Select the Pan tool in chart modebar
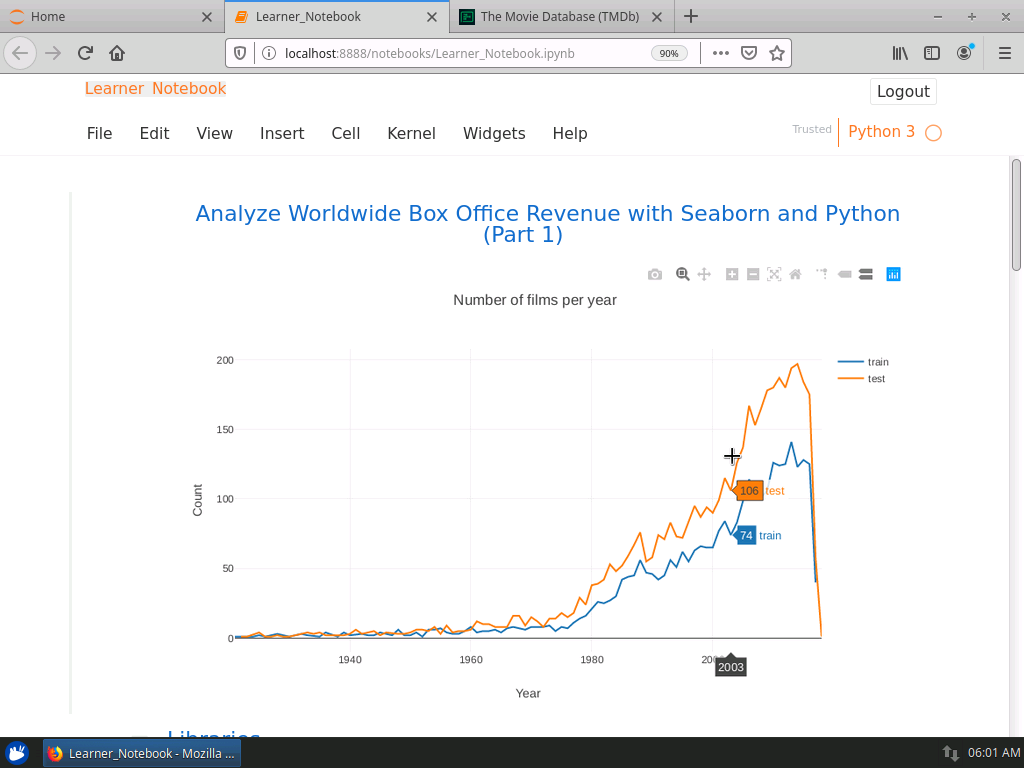Screen dimensions: 1024x768 pos(704,274)
